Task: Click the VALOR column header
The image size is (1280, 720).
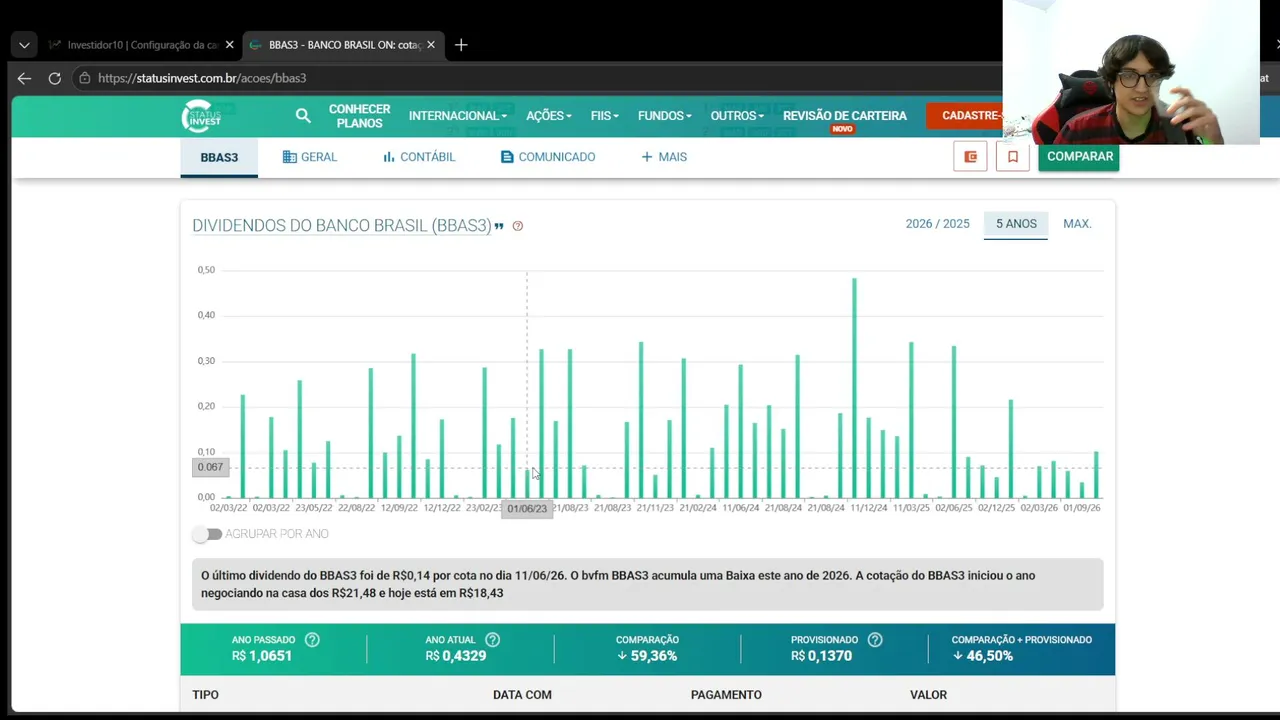Action: pos(928,695)
